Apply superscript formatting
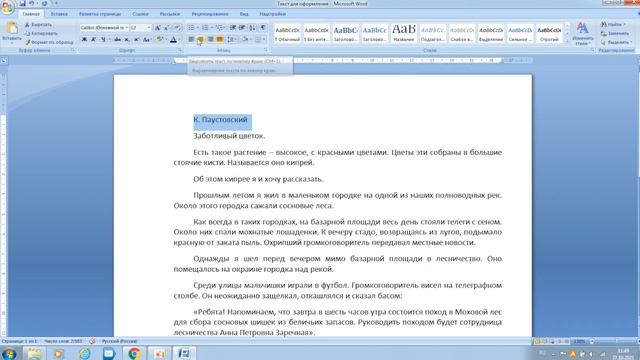640x360 pixels. pos(137,40)
